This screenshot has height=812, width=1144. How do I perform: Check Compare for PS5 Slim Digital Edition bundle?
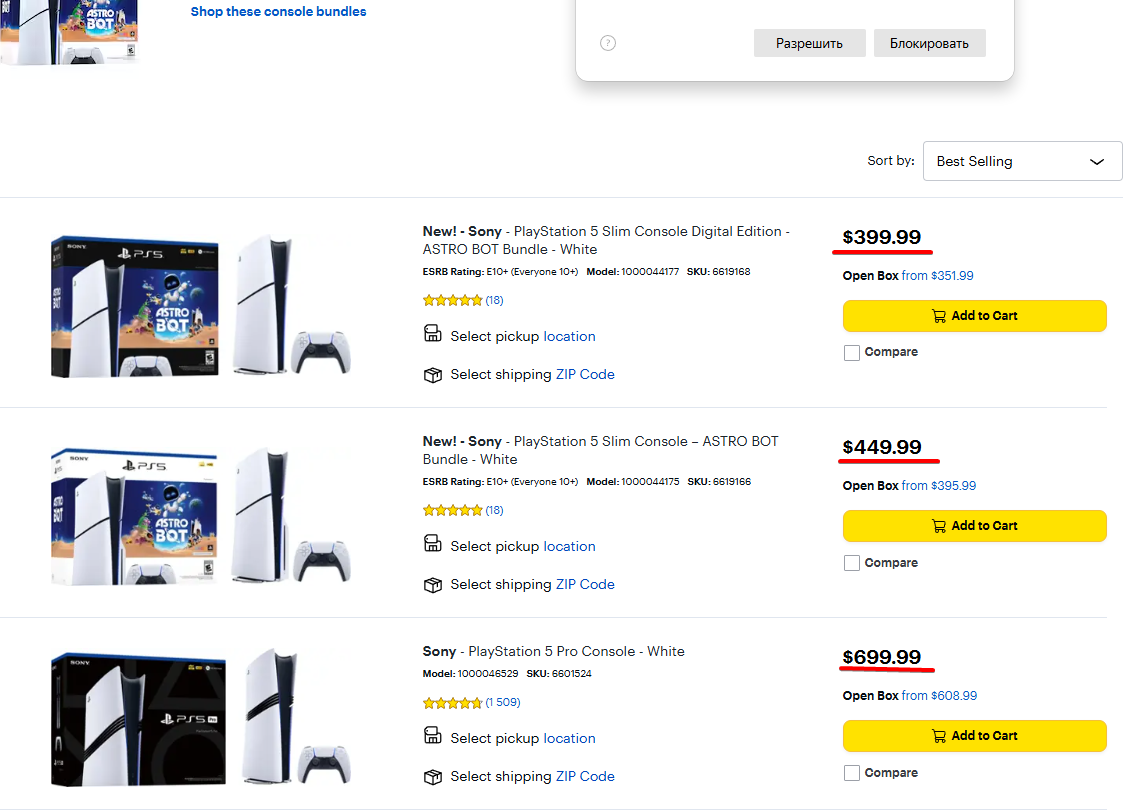tap(852, 353)
